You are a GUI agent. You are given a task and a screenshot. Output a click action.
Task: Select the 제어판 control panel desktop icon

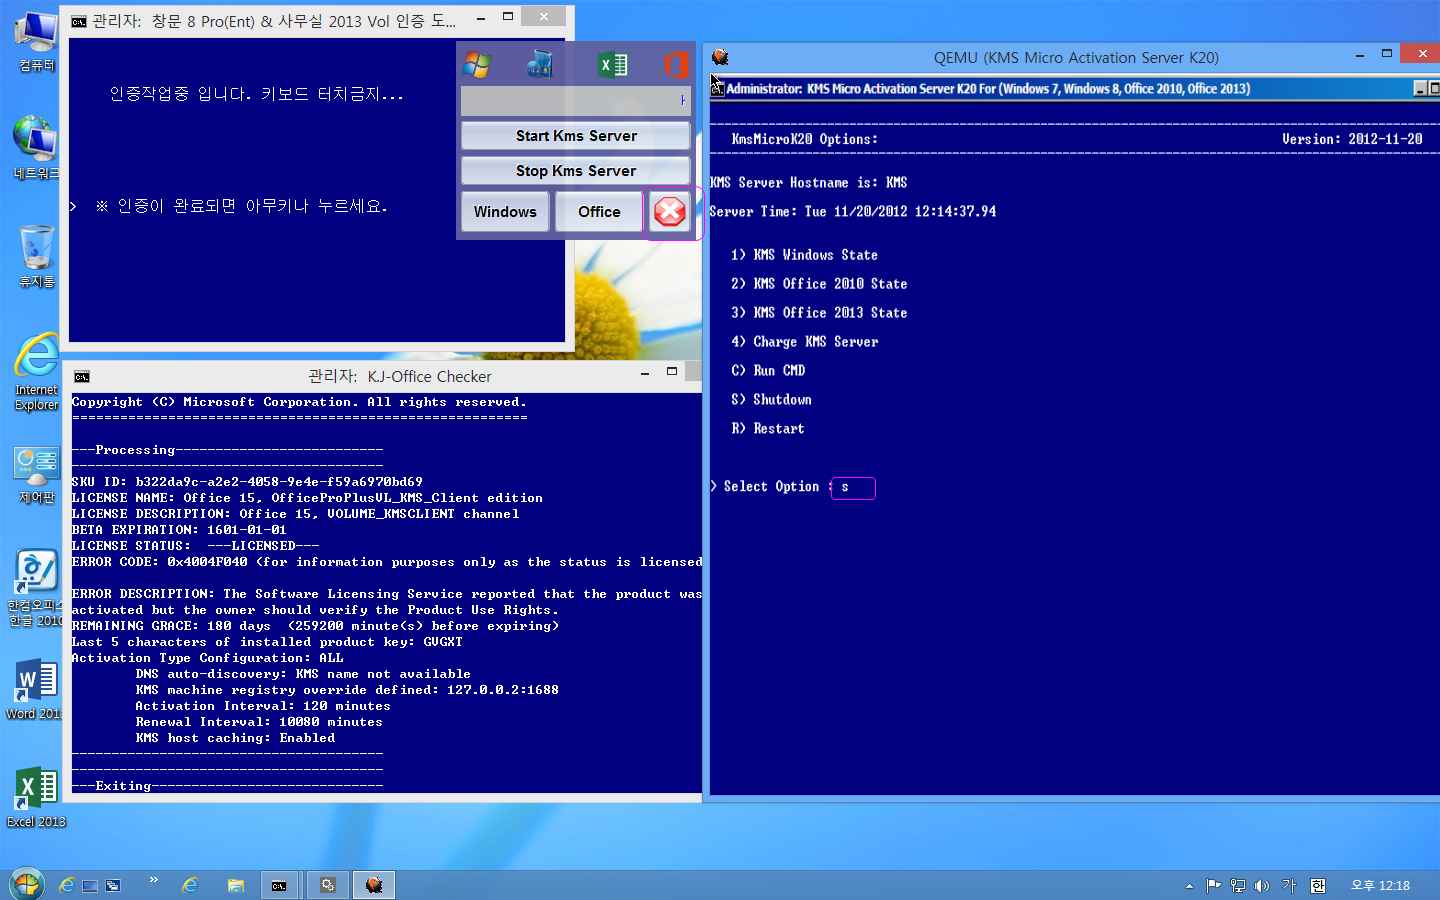coord(36,475)
